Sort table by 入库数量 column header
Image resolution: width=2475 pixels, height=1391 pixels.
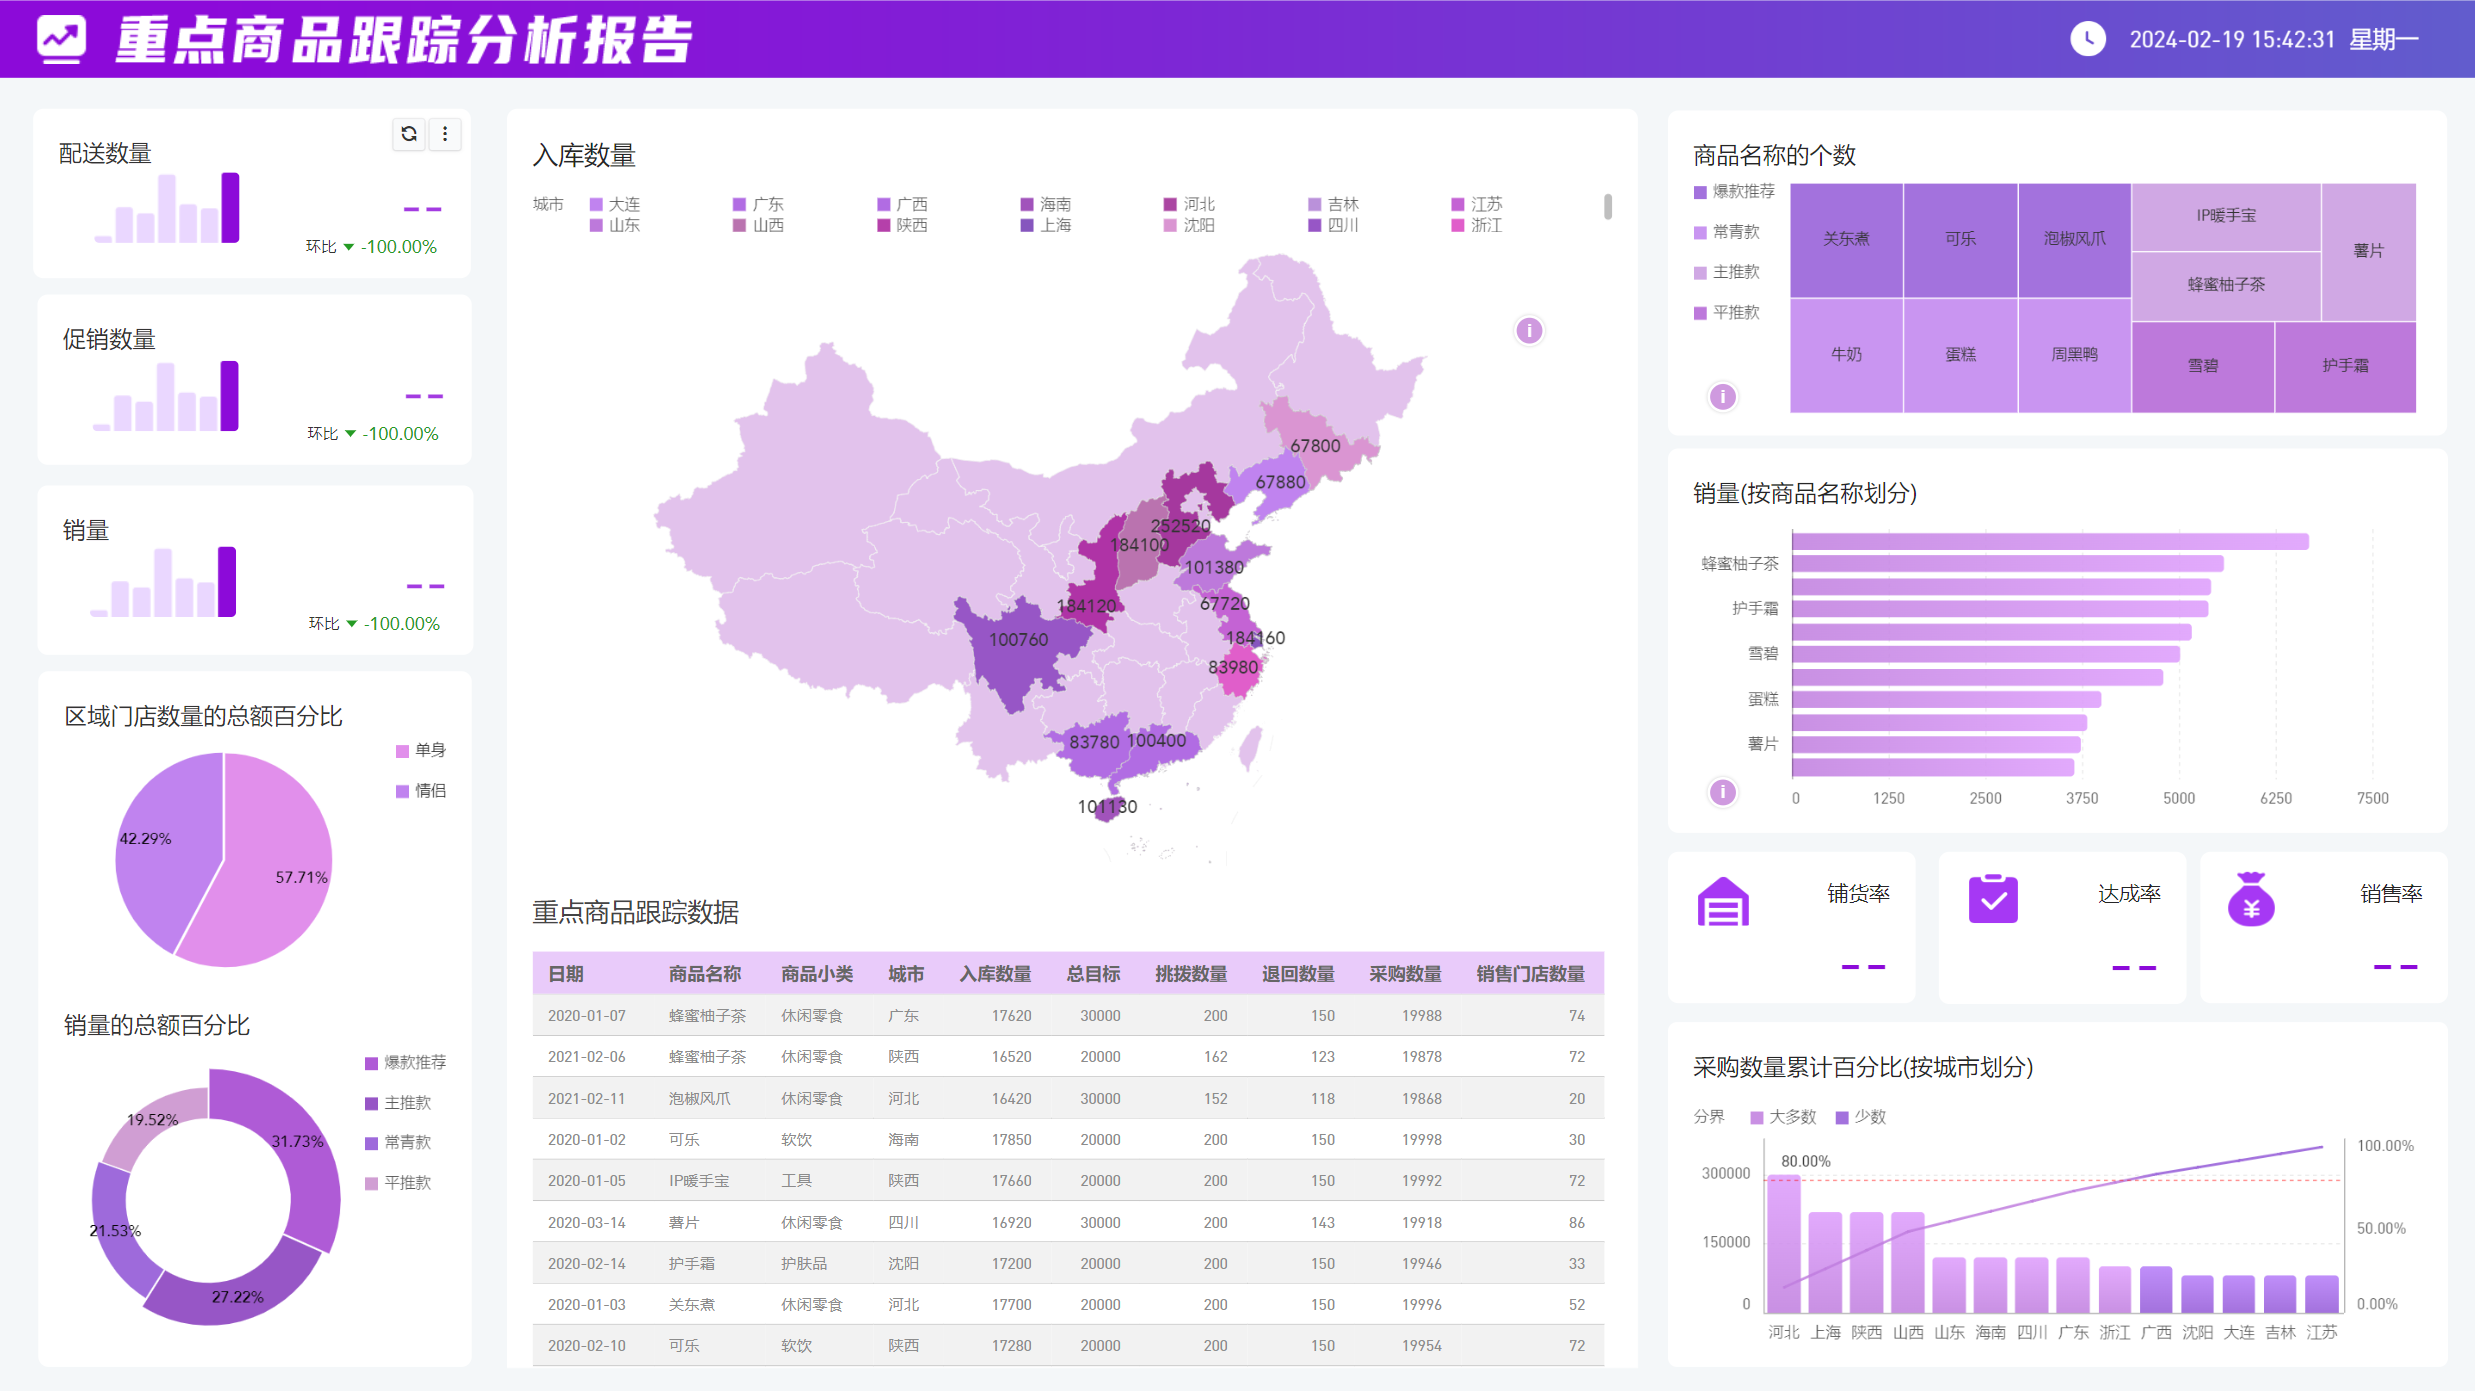994,974
